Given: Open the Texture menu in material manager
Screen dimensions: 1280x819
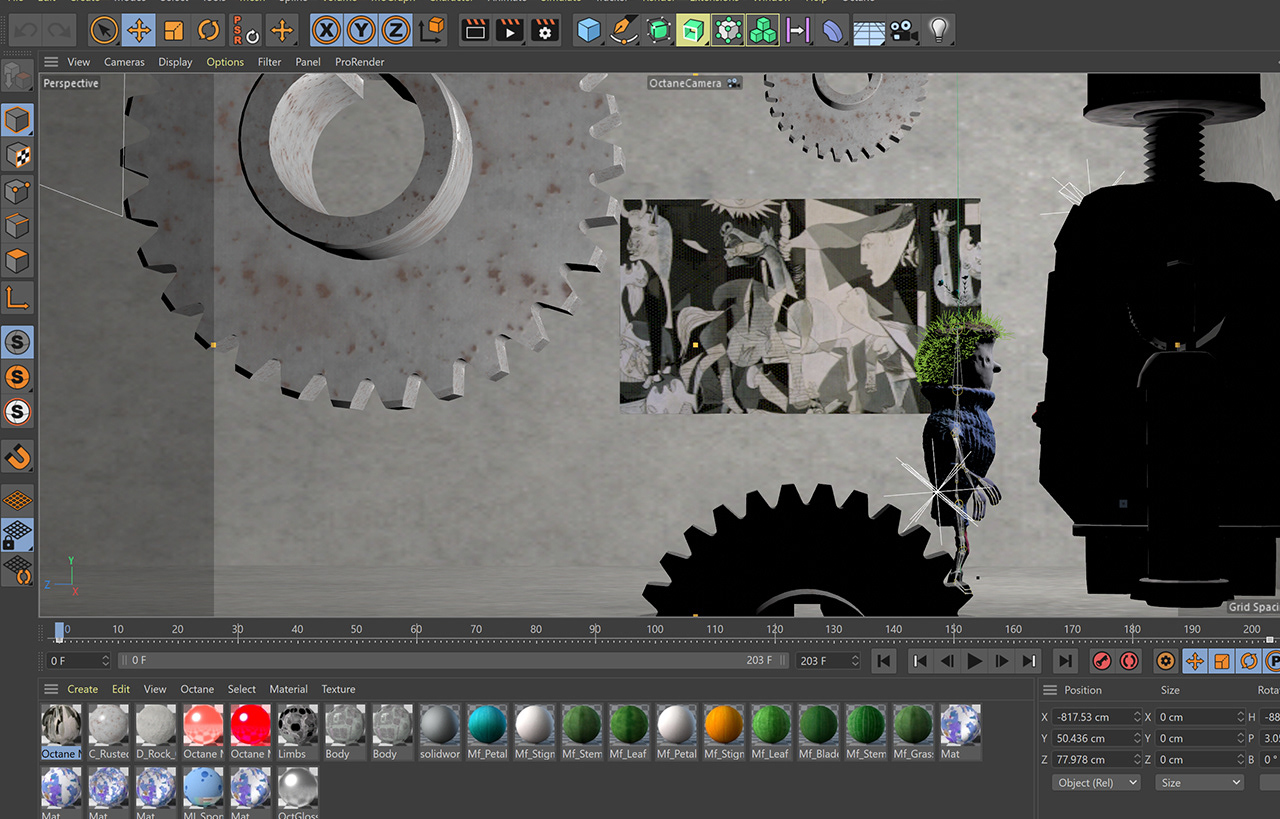Looking at the screenshot, I should 338,689.
